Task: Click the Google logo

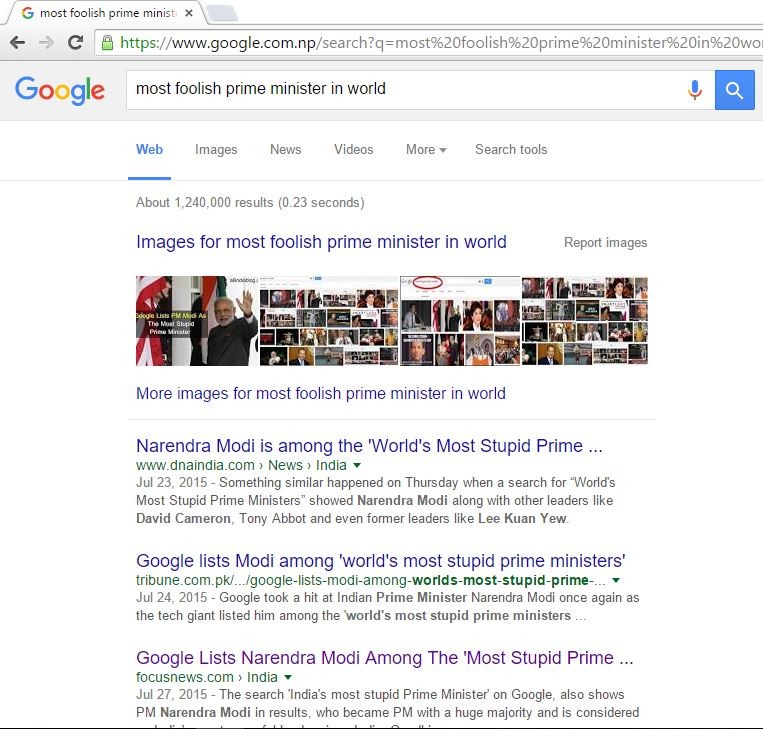Action: pyautogui.click(x=60, y=90)
